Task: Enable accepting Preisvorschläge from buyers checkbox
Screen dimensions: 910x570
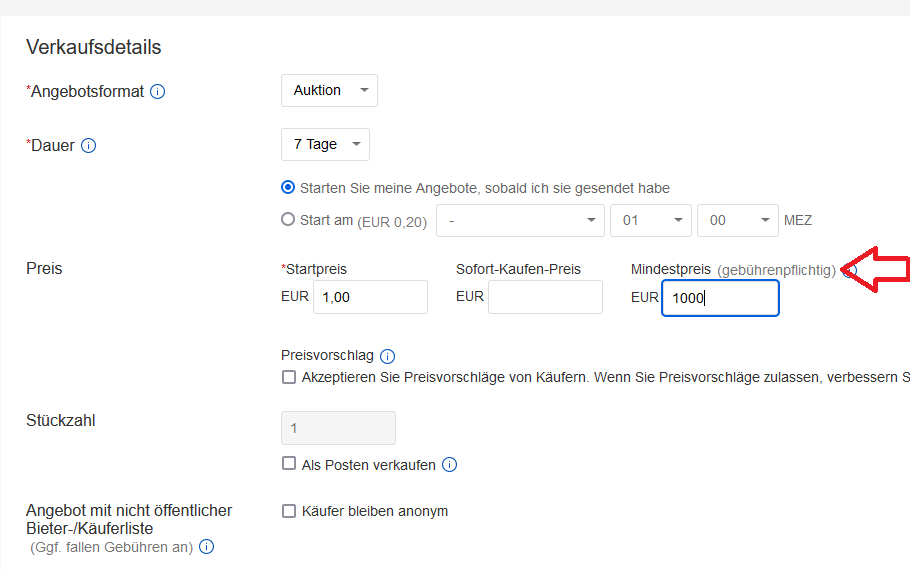Action: (x=289, y=377)
